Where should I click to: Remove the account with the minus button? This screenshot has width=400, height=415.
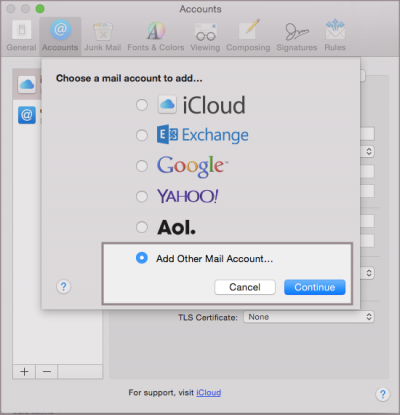pyautogui.click(x=47, y=372)
